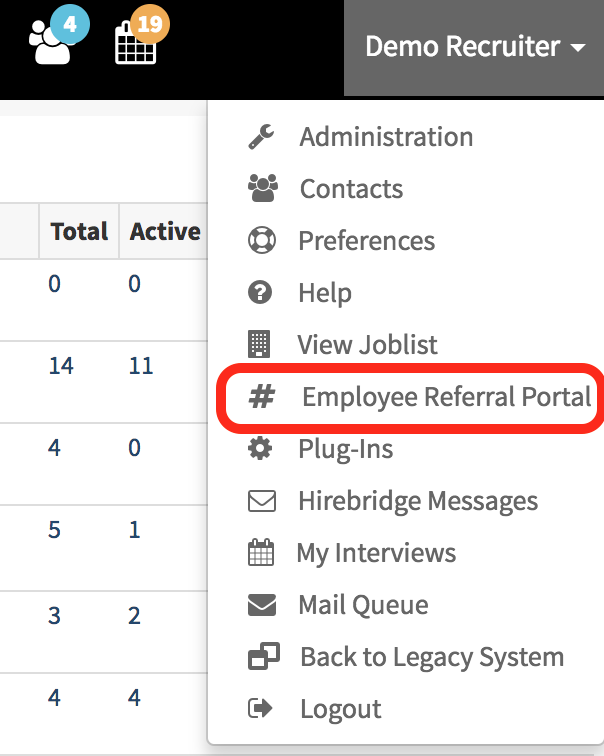Expand the Demo Recruiter dropdown menu
Screen dimensions: 604x756
tap(474, 47)
